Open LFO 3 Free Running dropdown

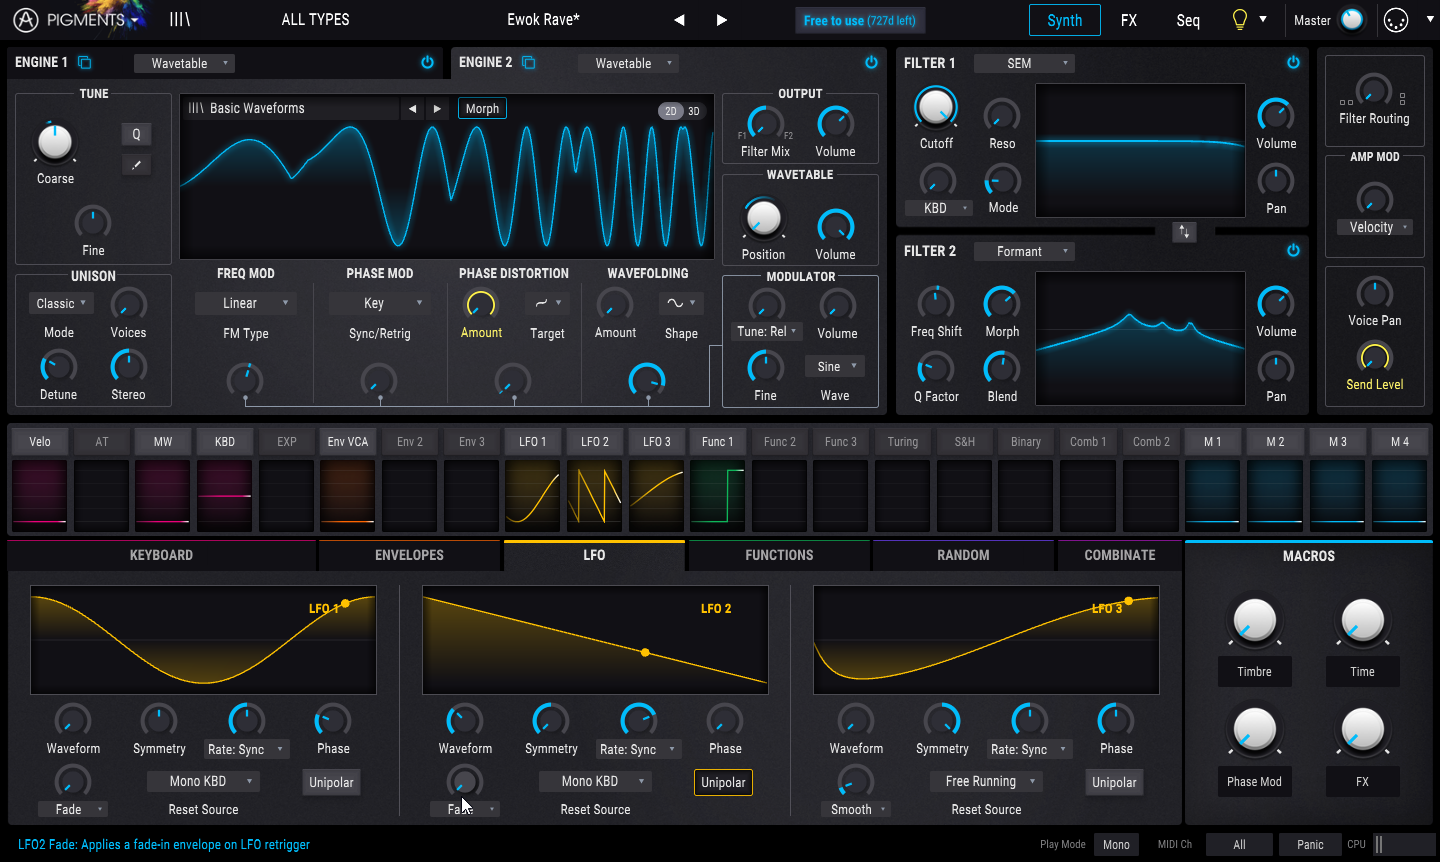pos(986,781)
